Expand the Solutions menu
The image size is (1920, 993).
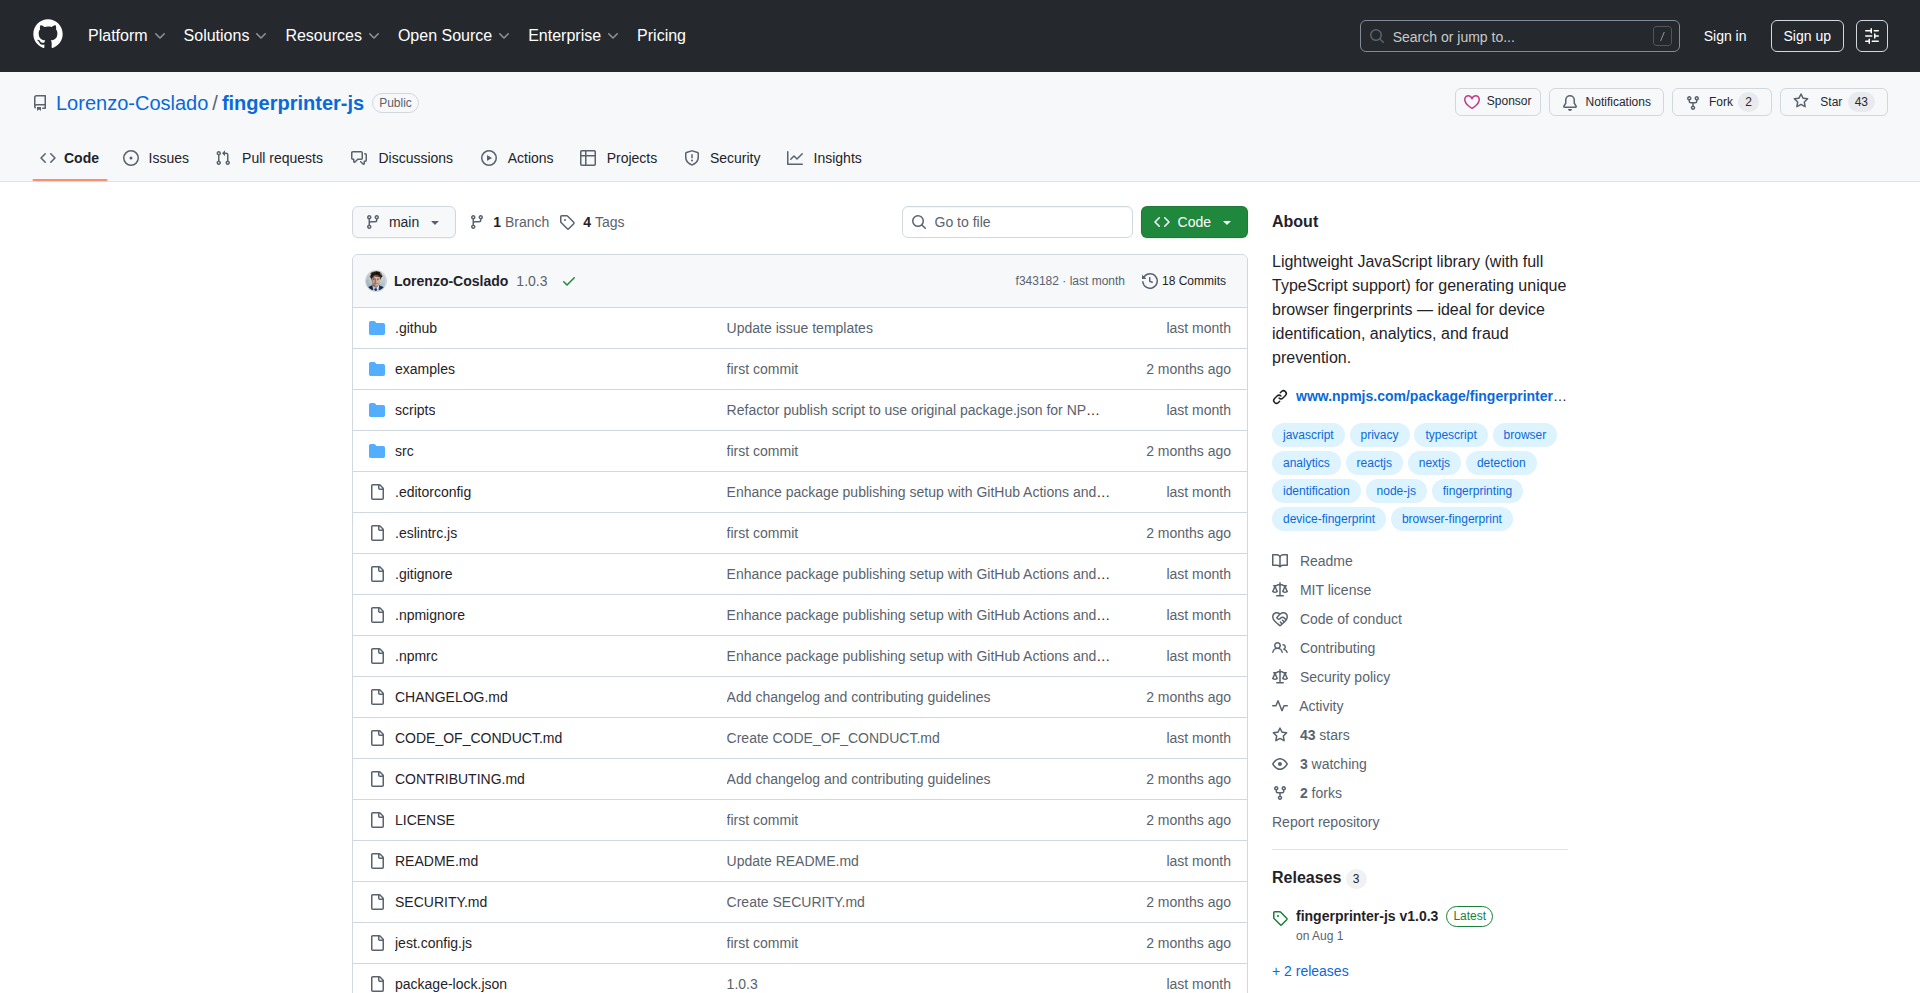point(225,35)
